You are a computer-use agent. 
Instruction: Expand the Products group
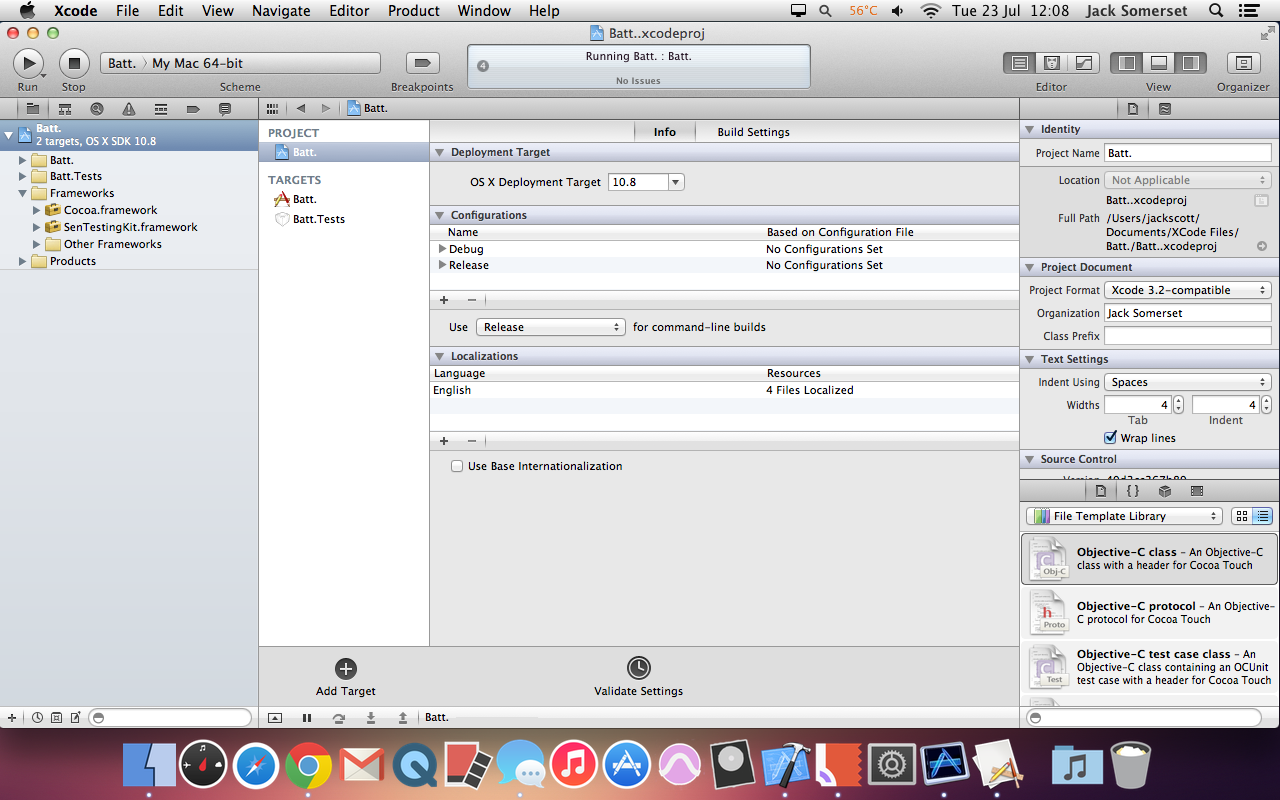click(x=23, y=261)
